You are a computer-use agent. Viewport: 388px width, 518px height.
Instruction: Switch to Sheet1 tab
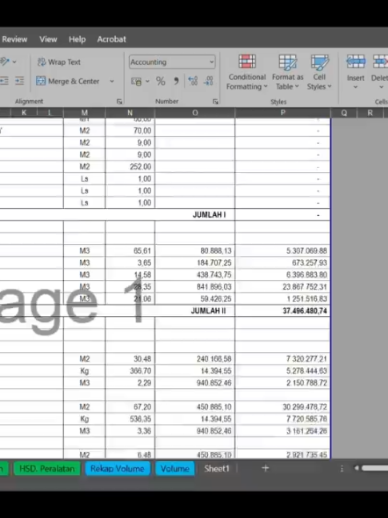click(217, 469)
